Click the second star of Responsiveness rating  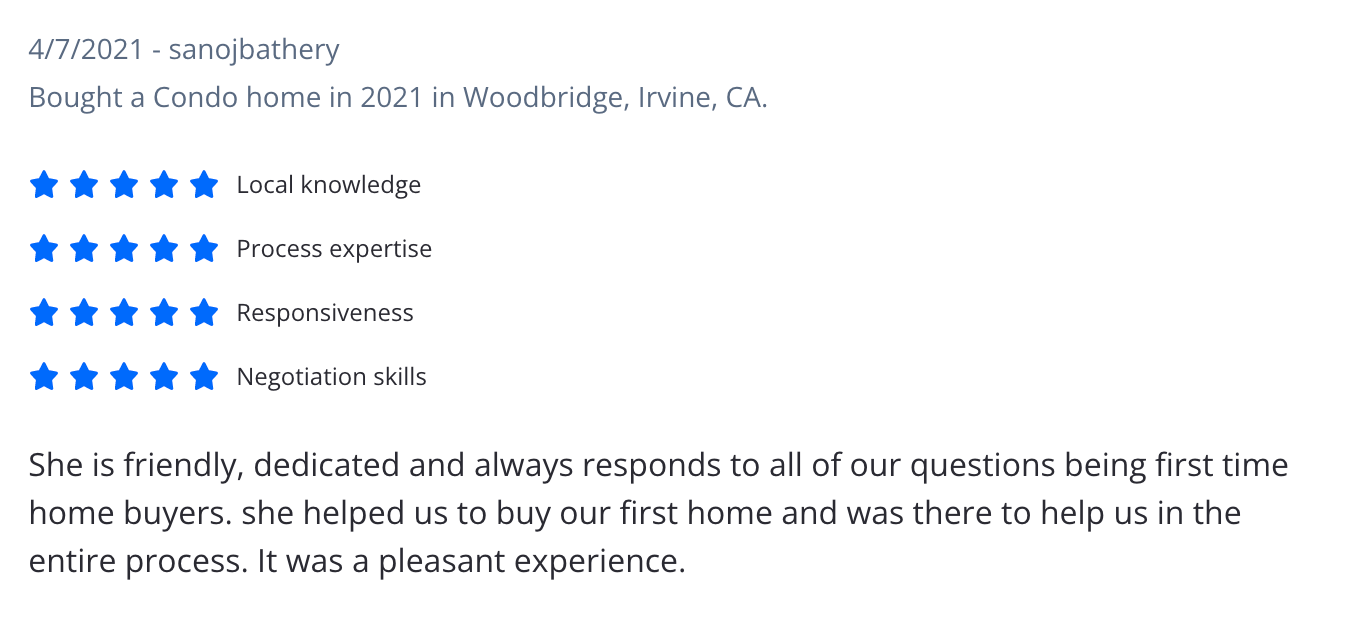[84, 313]
